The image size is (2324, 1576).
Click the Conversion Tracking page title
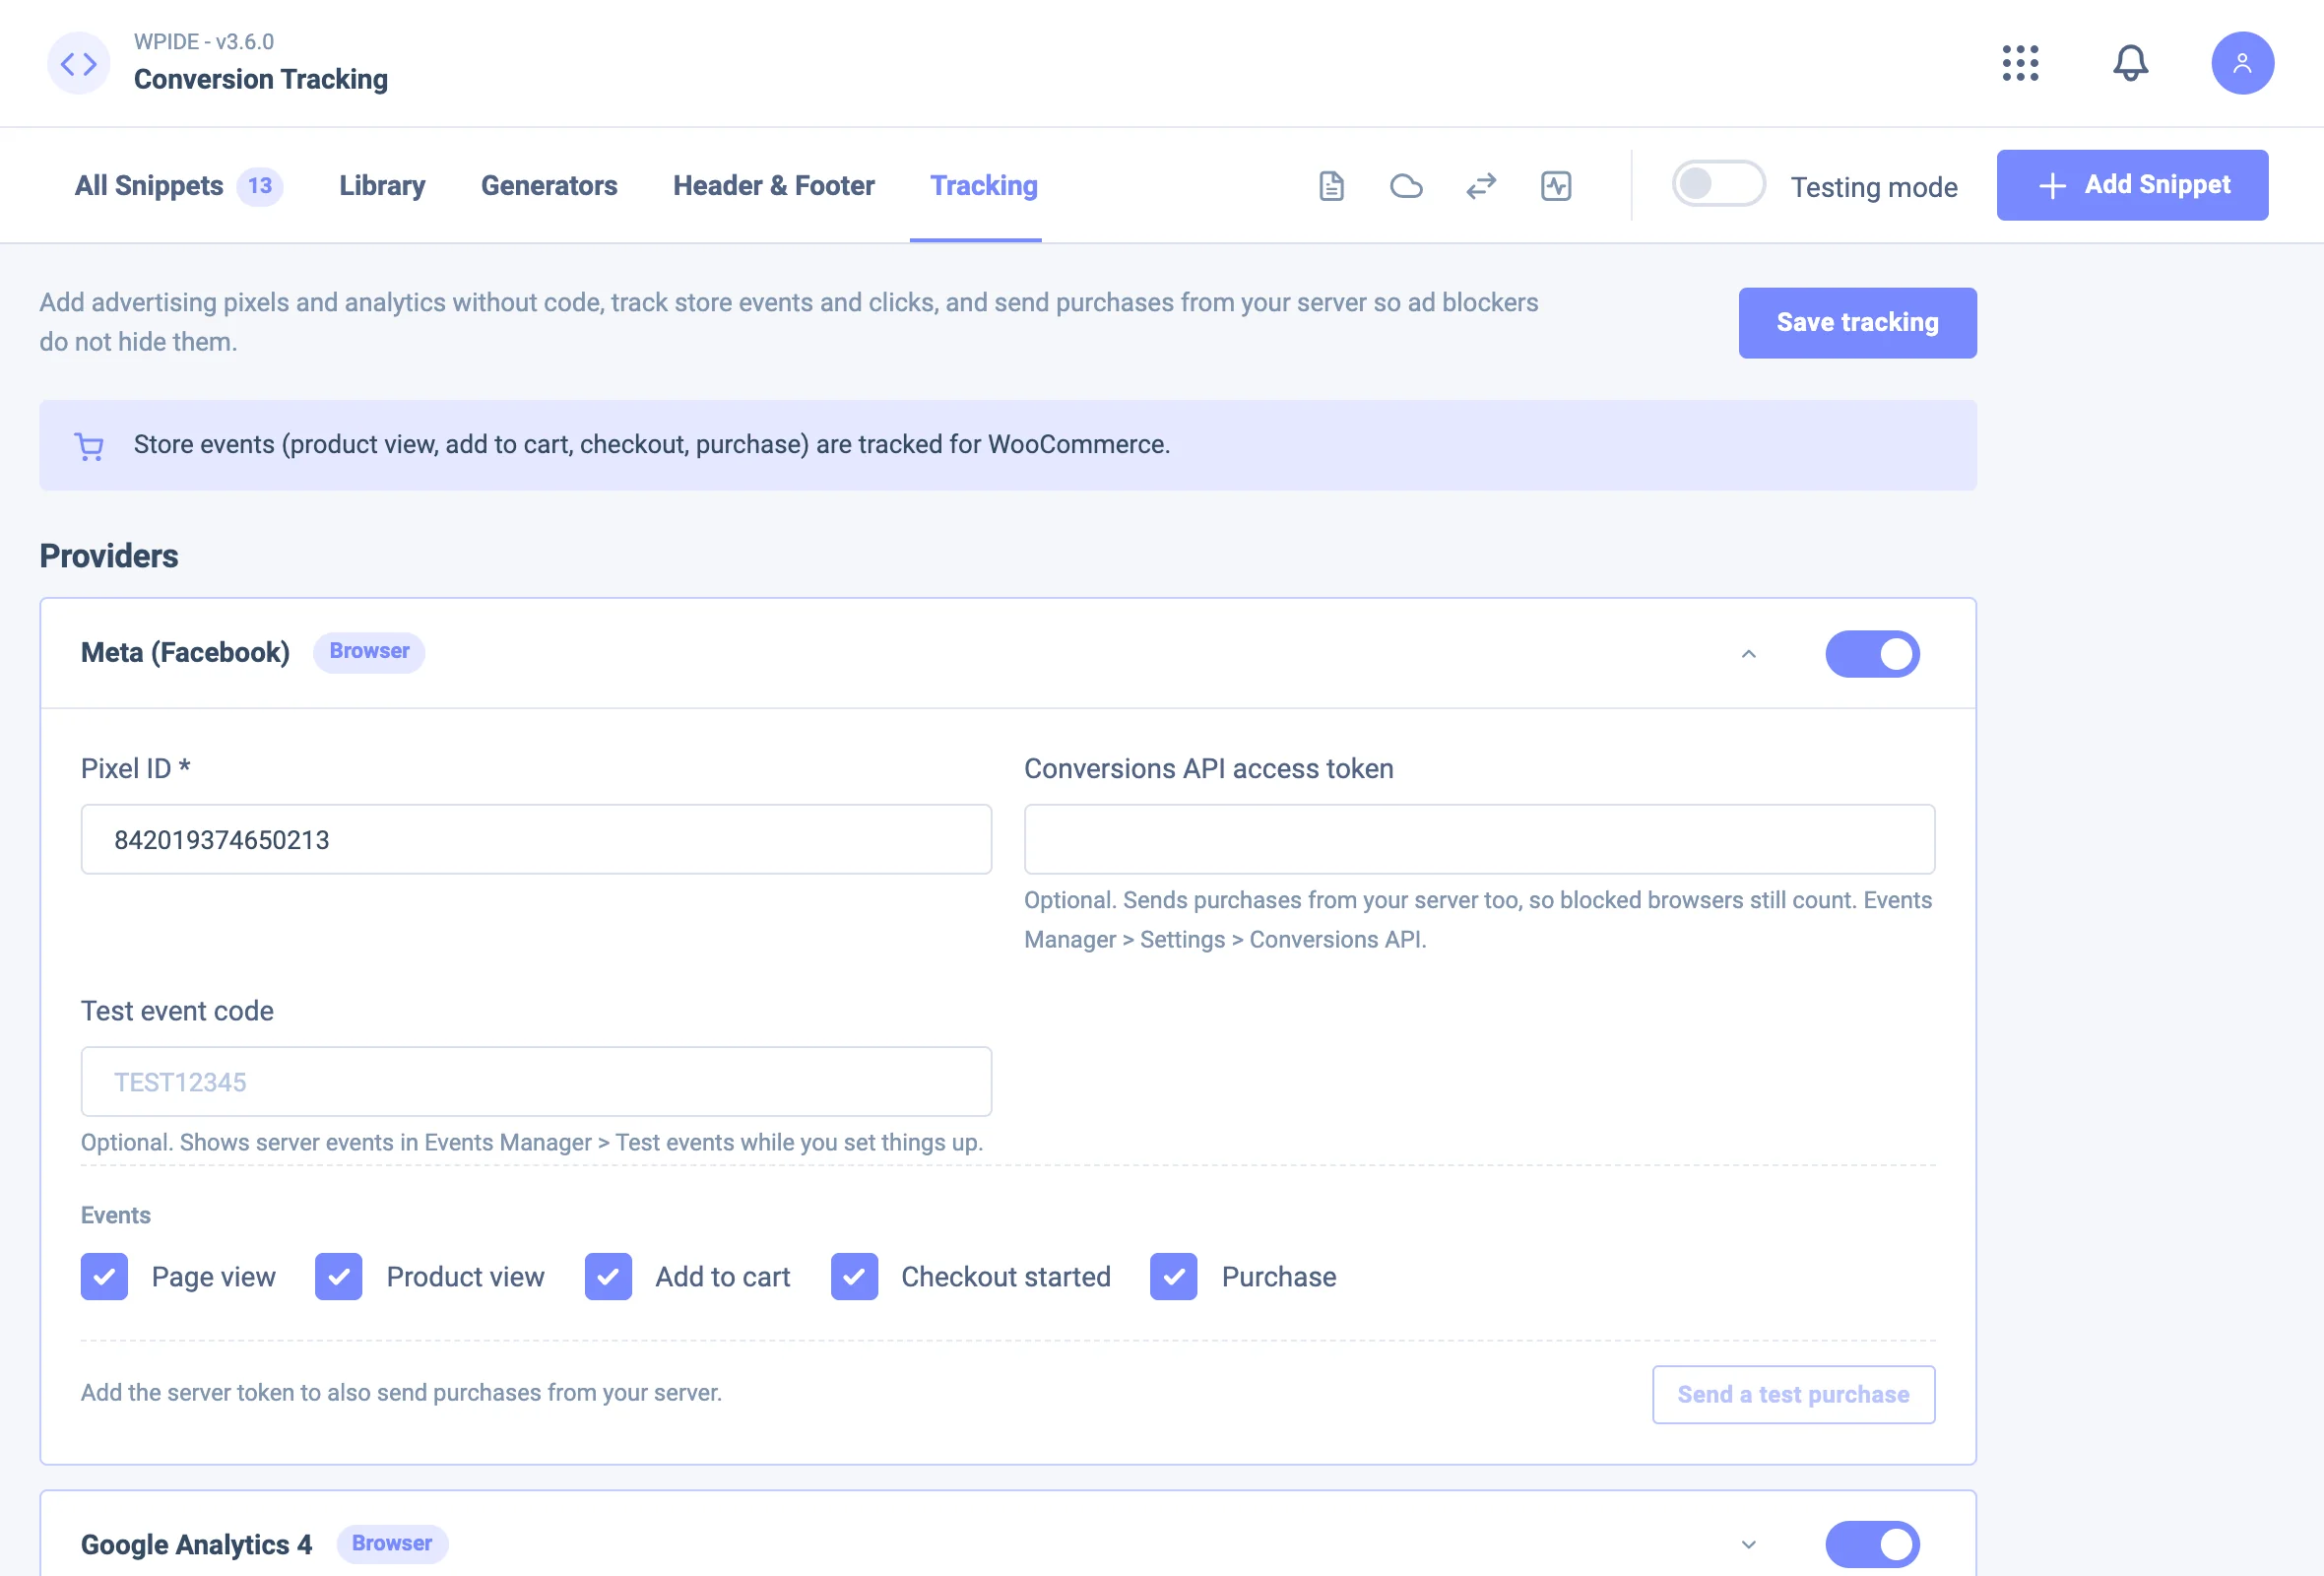261,79
